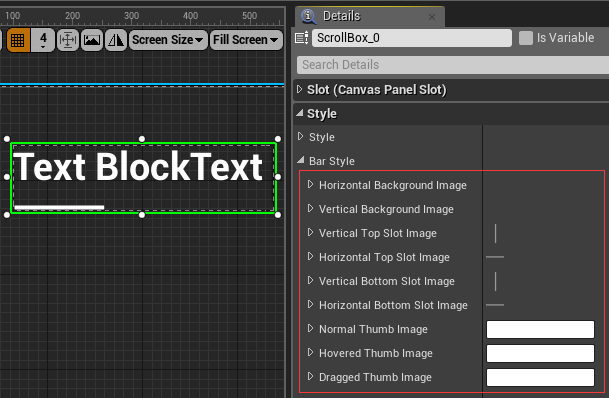Screen dimensions: 609x398
Task: Click the Normal Thumb Image white preview
Action: click(x=540, y=329)
